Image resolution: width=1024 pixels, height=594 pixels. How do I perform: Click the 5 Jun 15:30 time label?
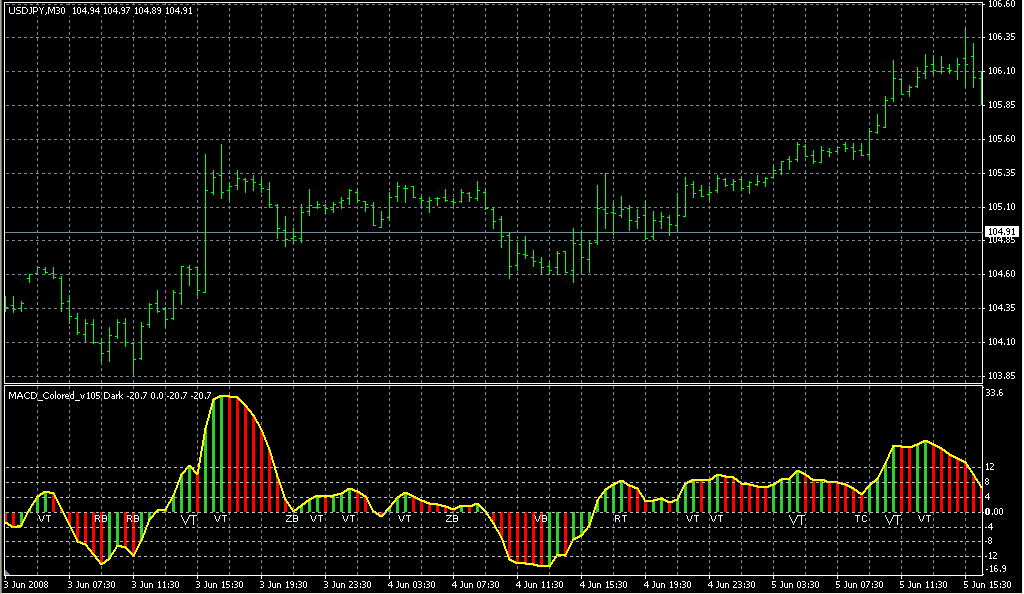click(x=991, y=584)
